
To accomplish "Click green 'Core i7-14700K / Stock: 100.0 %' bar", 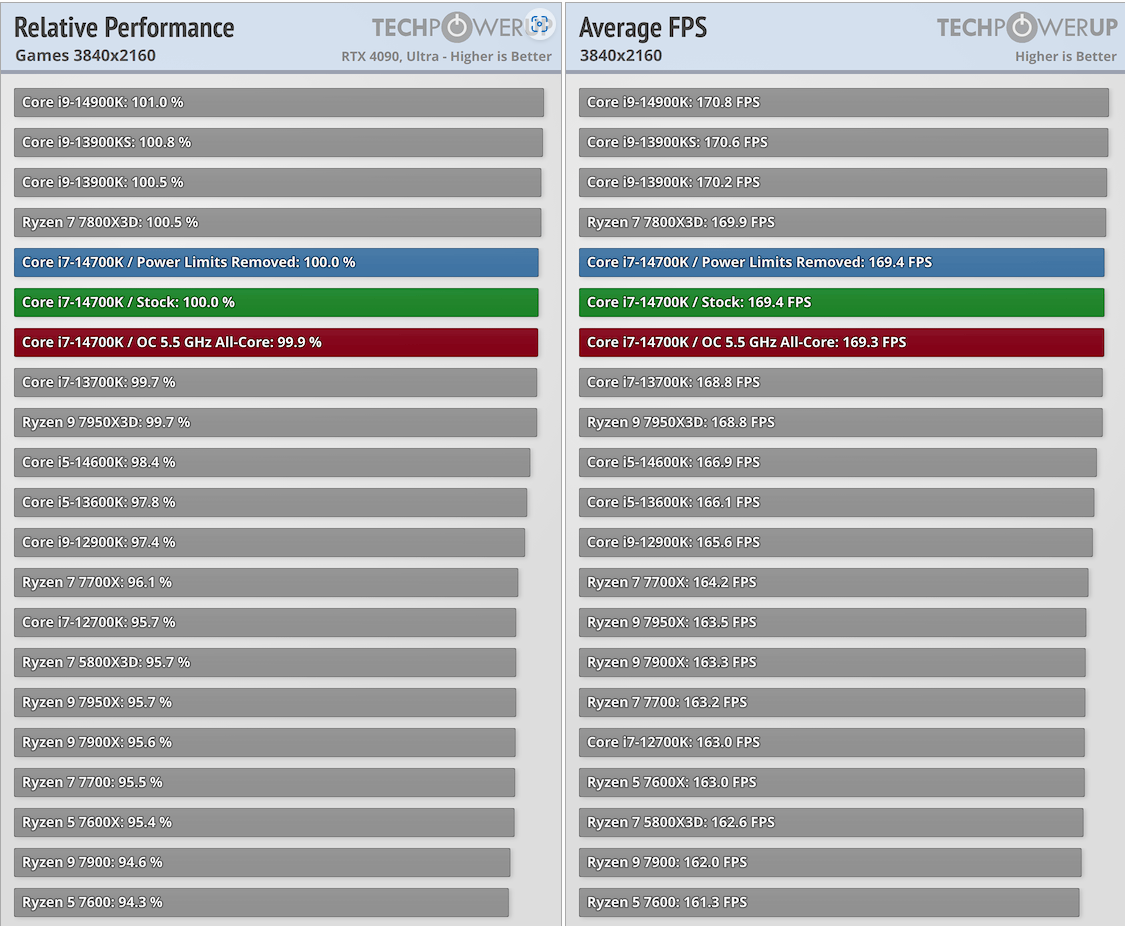I will click(x=276, y=303).
